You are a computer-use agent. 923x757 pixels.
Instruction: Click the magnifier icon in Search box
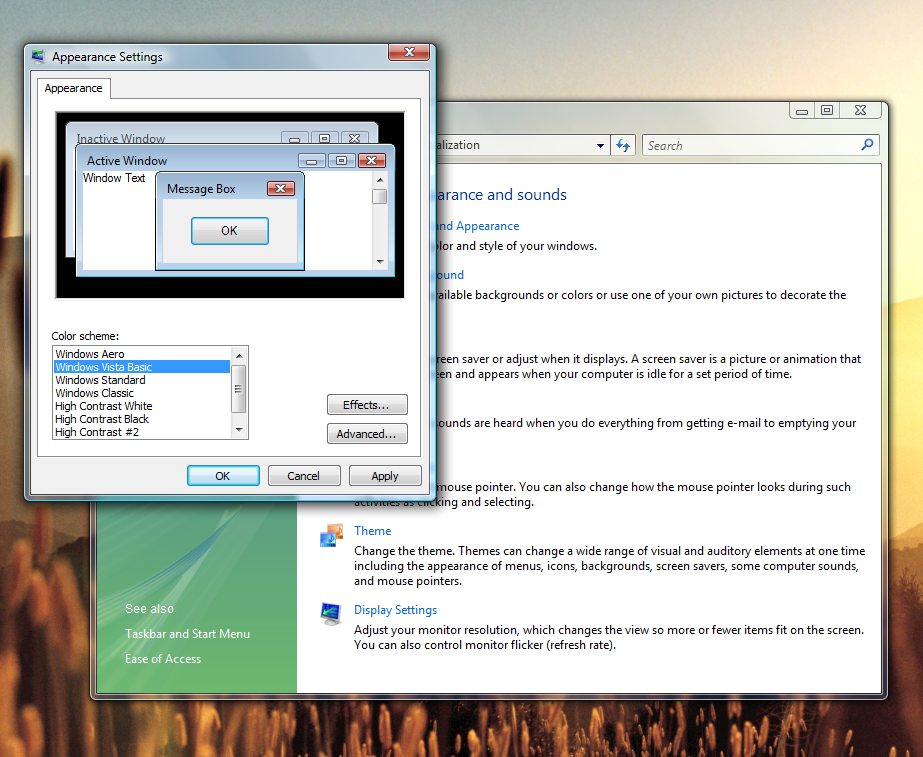[x=867, y=144]
